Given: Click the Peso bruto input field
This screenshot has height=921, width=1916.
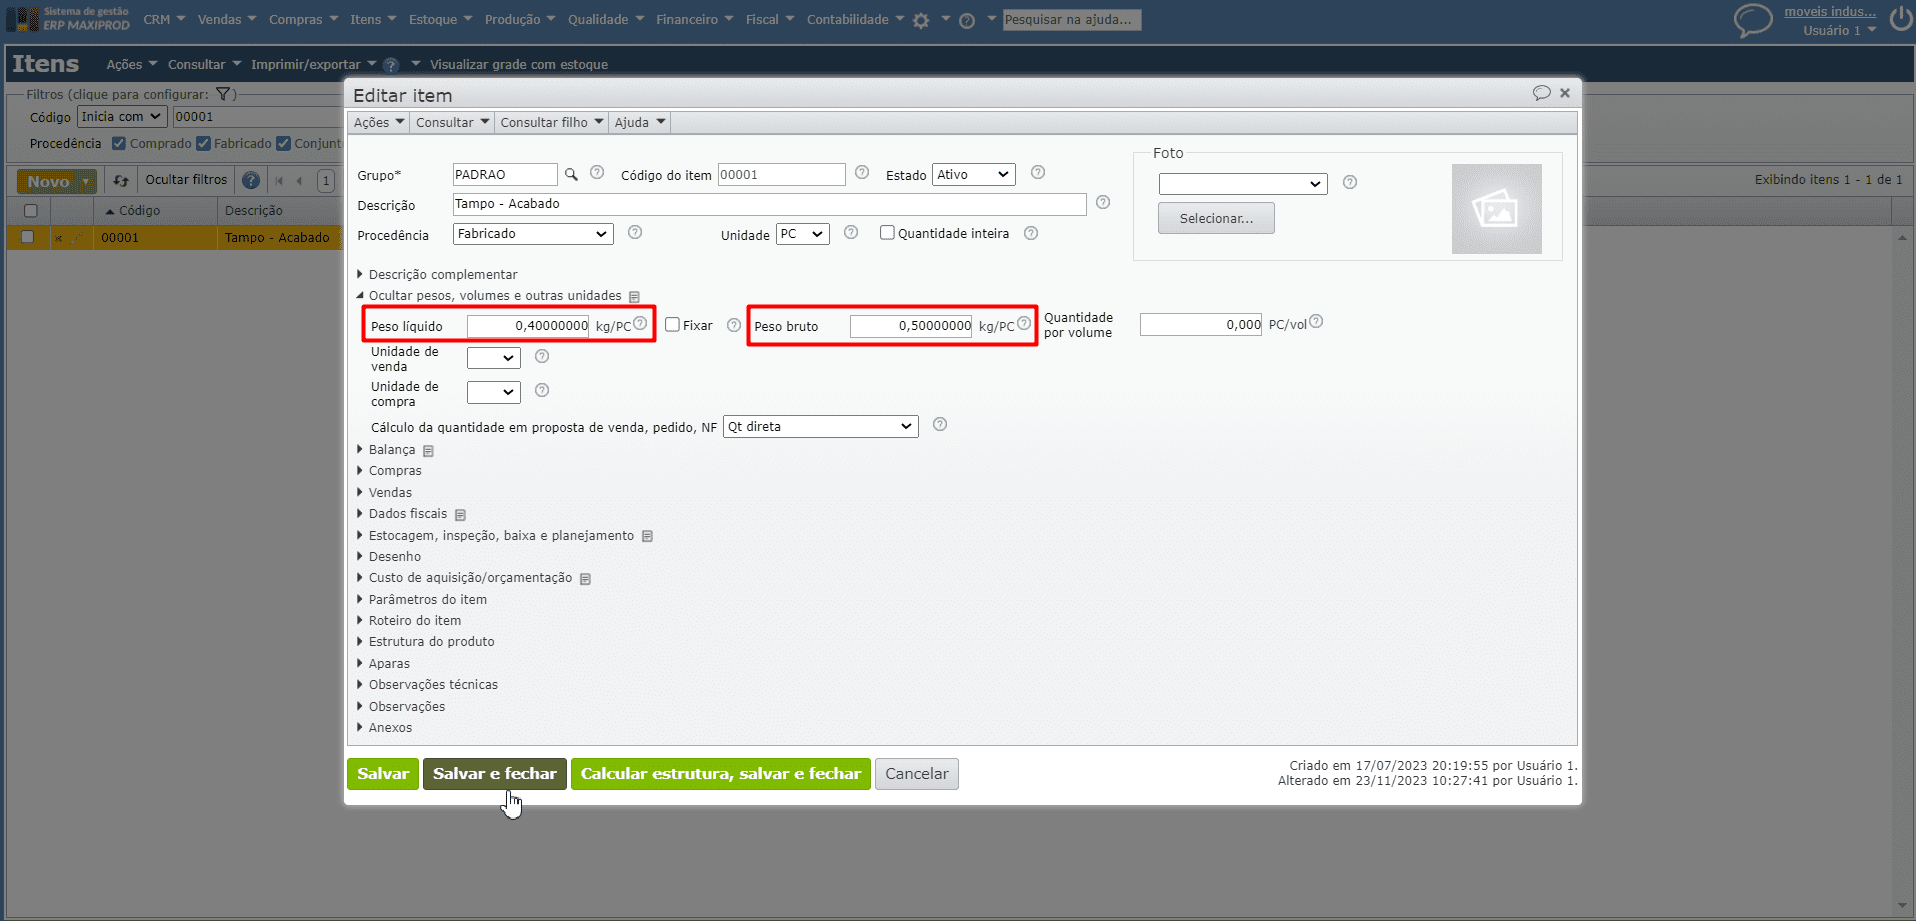Looking at the screenshot, I should click(911, 326).
